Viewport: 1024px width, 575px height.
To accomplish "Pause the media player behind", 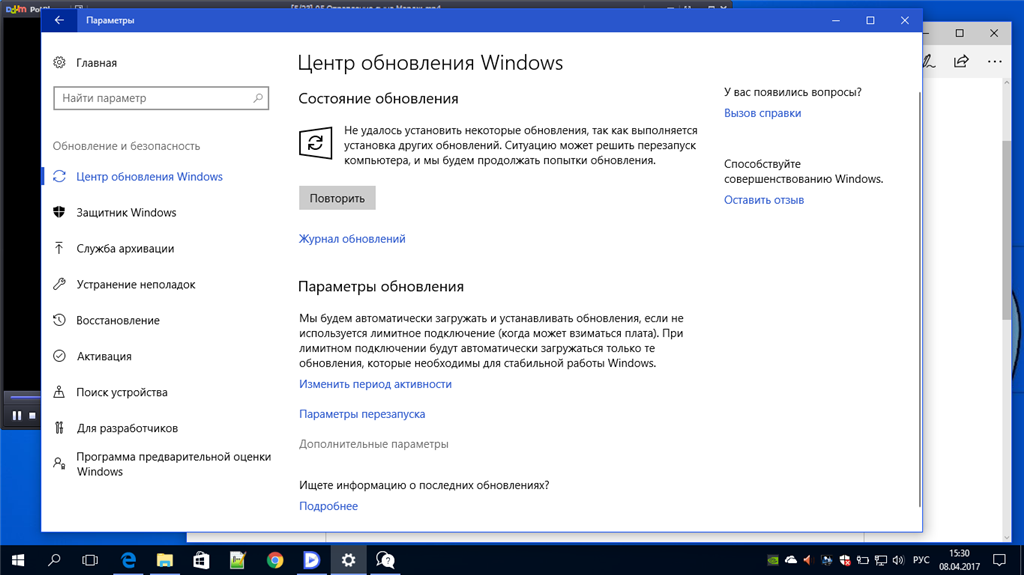I will pos(17,416).
